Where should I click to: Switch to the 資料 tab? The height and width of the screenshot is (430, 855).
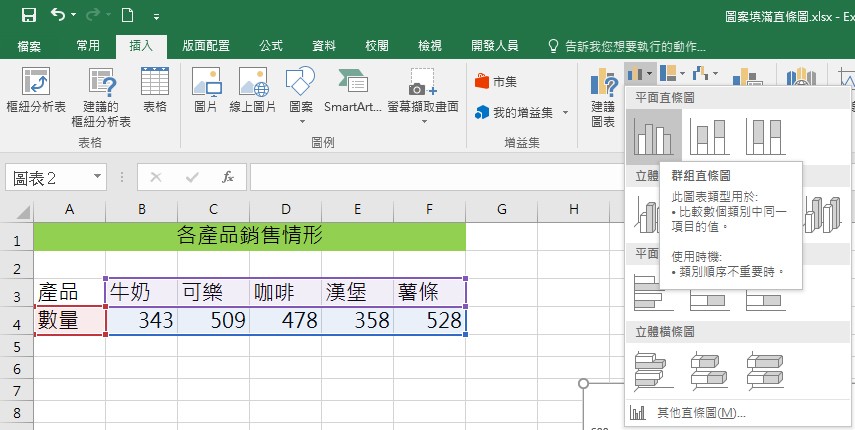tap(324, 46)
